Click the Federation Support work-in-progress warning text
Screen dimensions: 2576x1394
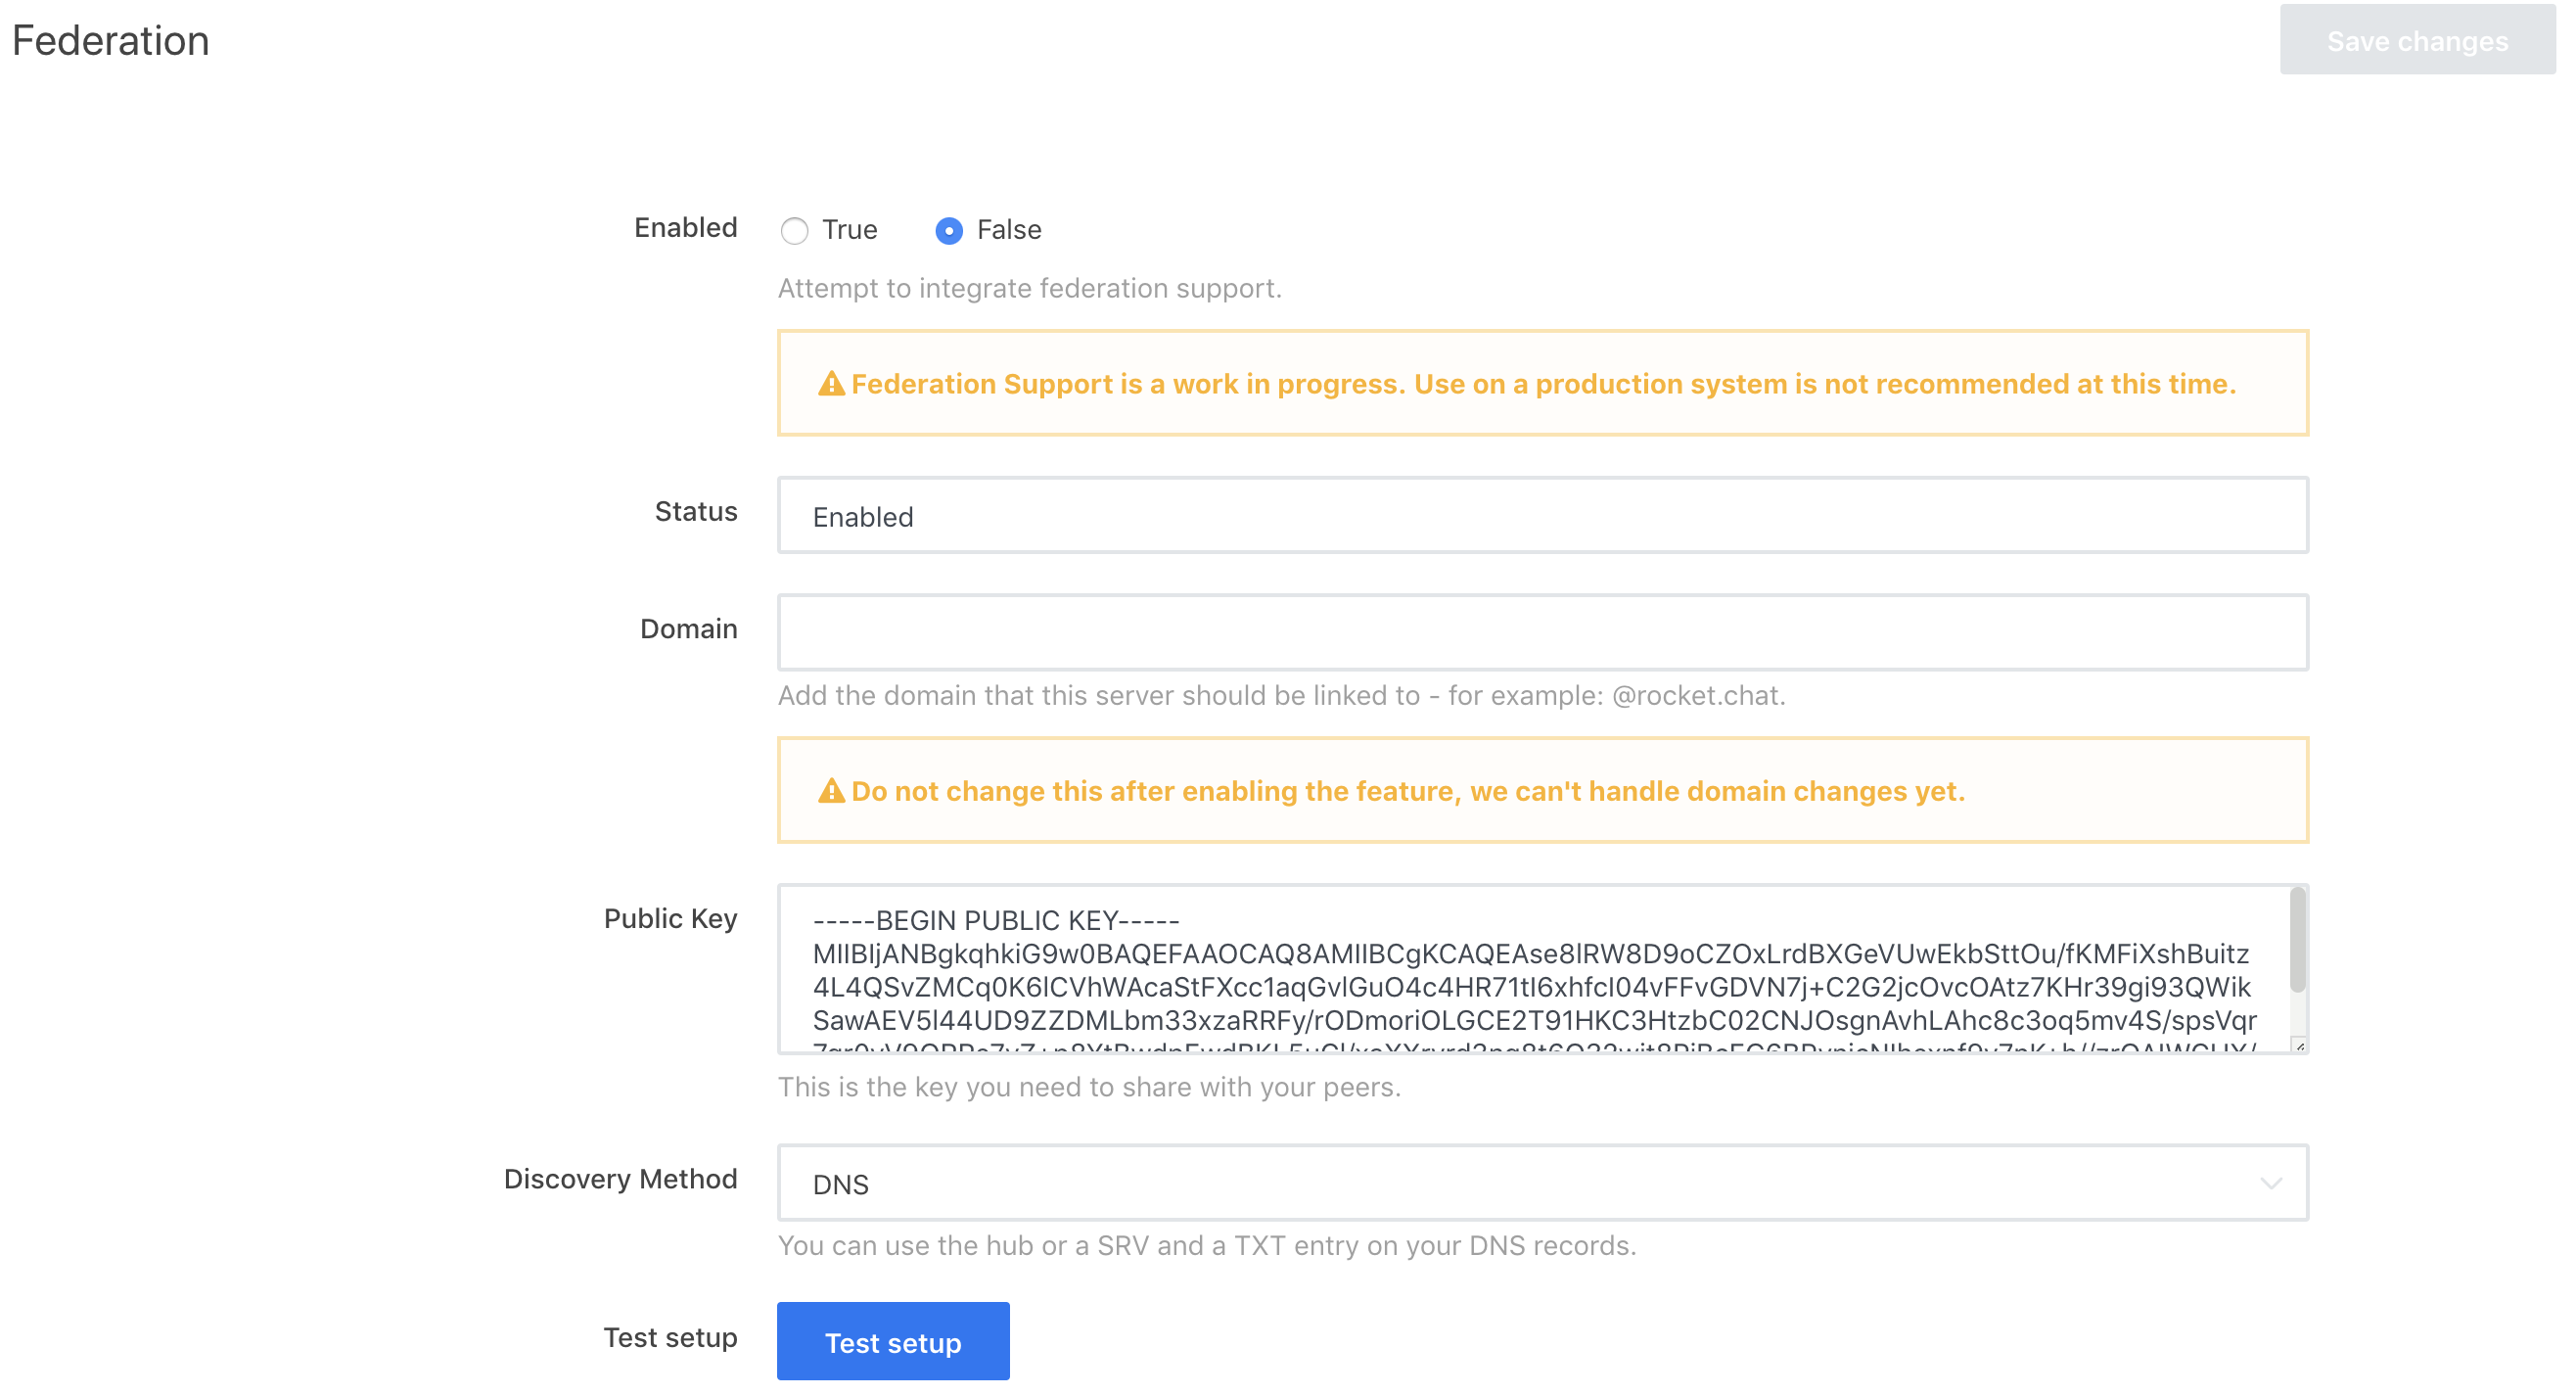(x=1542, y=384)
